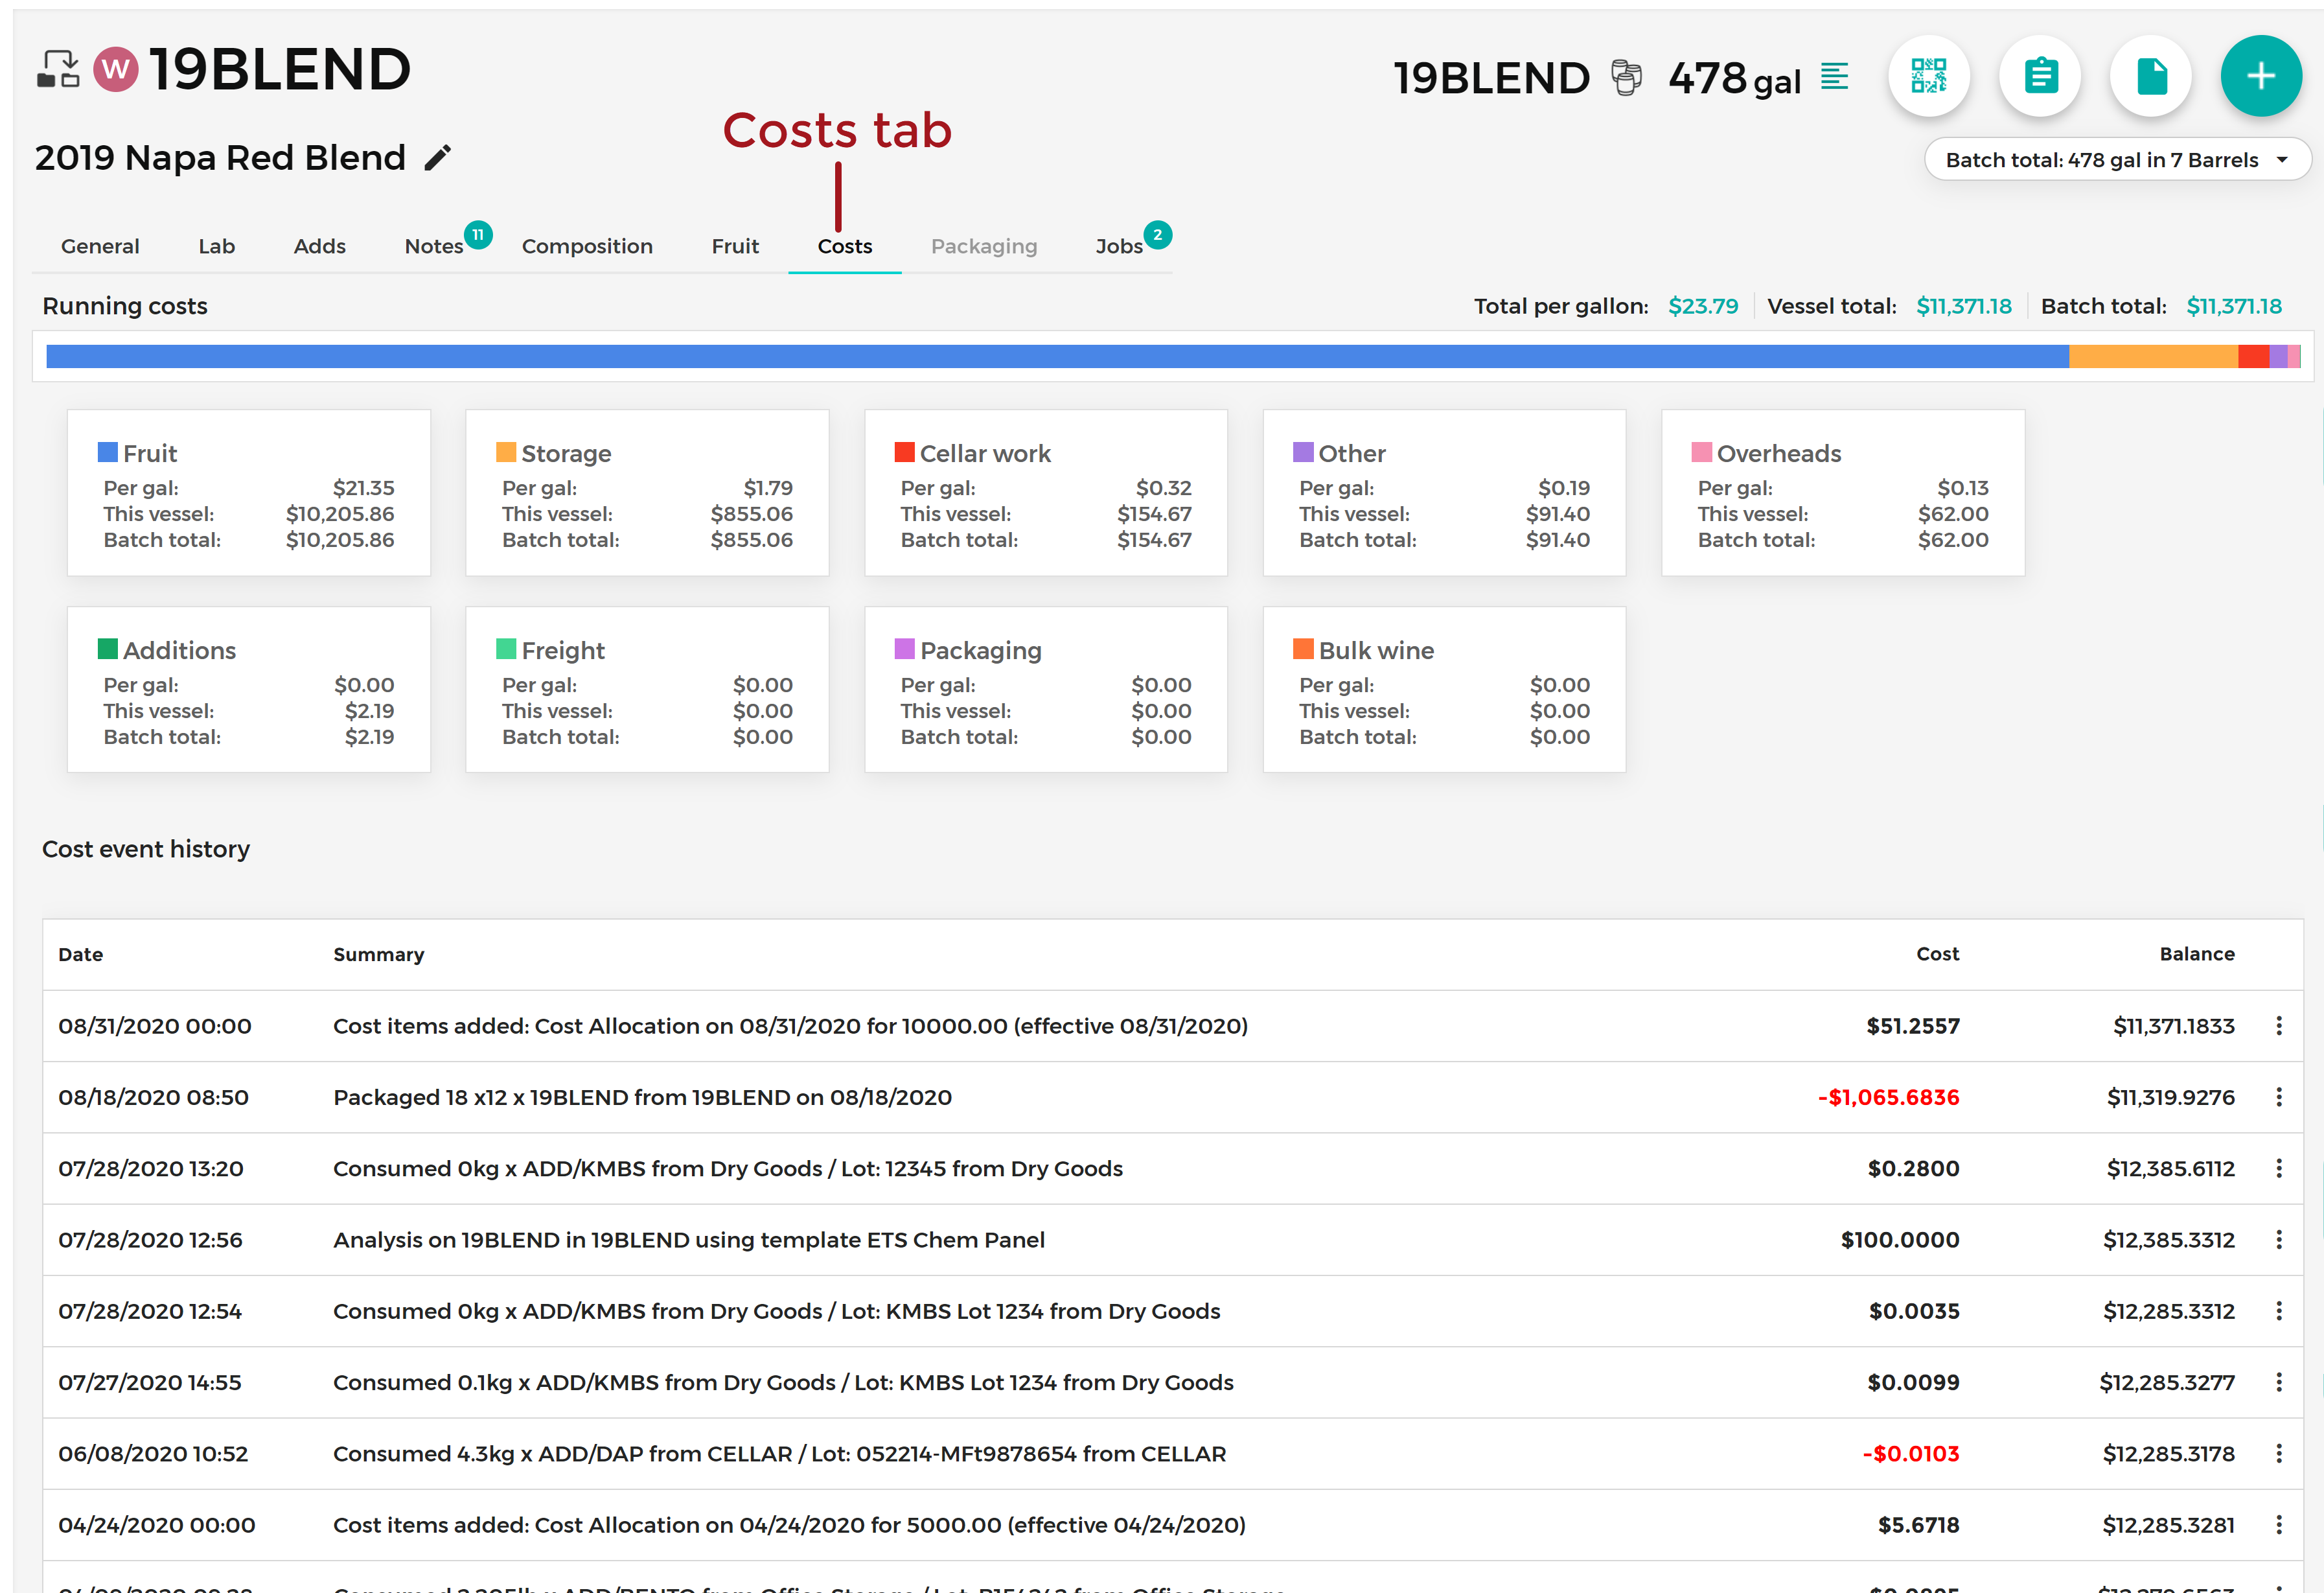This screenshot has height=1593, width=2324.
Task: Open row menu for 06/08/2020 ADD/DAP entry
Action: [x=2279, y=1454]
